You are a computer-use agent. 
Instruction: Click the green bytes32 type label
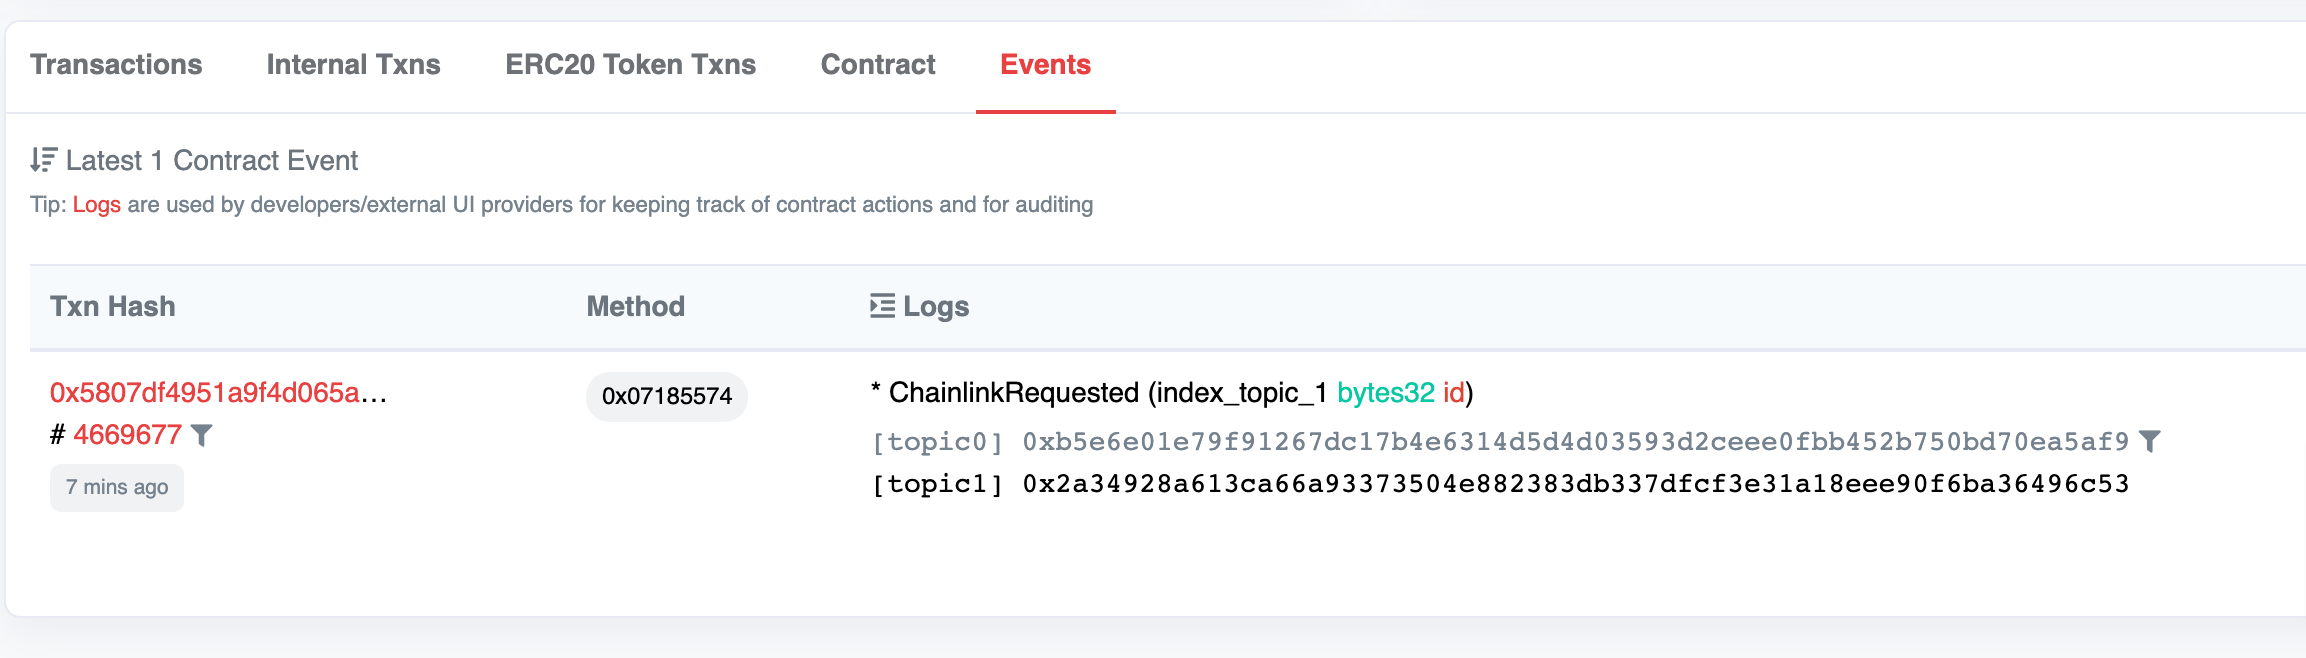pos(1385,393)
